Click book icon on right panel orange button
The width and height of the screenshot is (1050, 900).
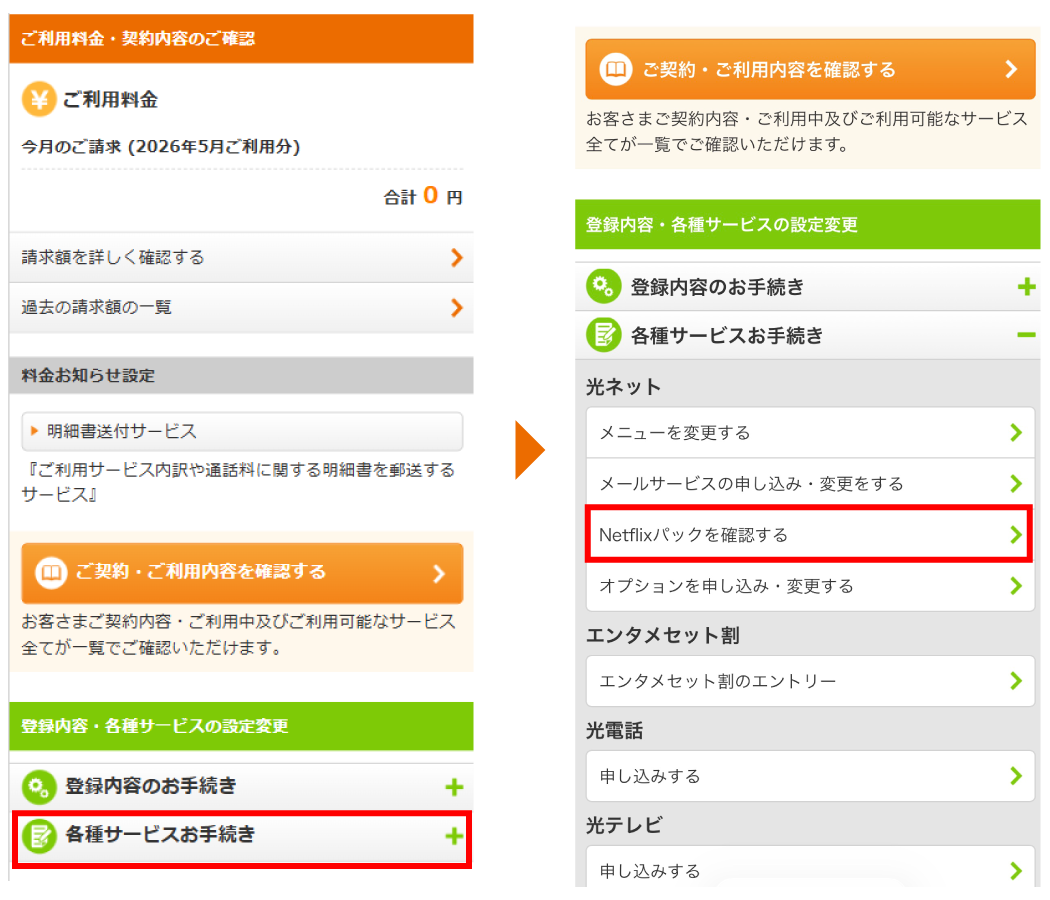tap(615, 69)
